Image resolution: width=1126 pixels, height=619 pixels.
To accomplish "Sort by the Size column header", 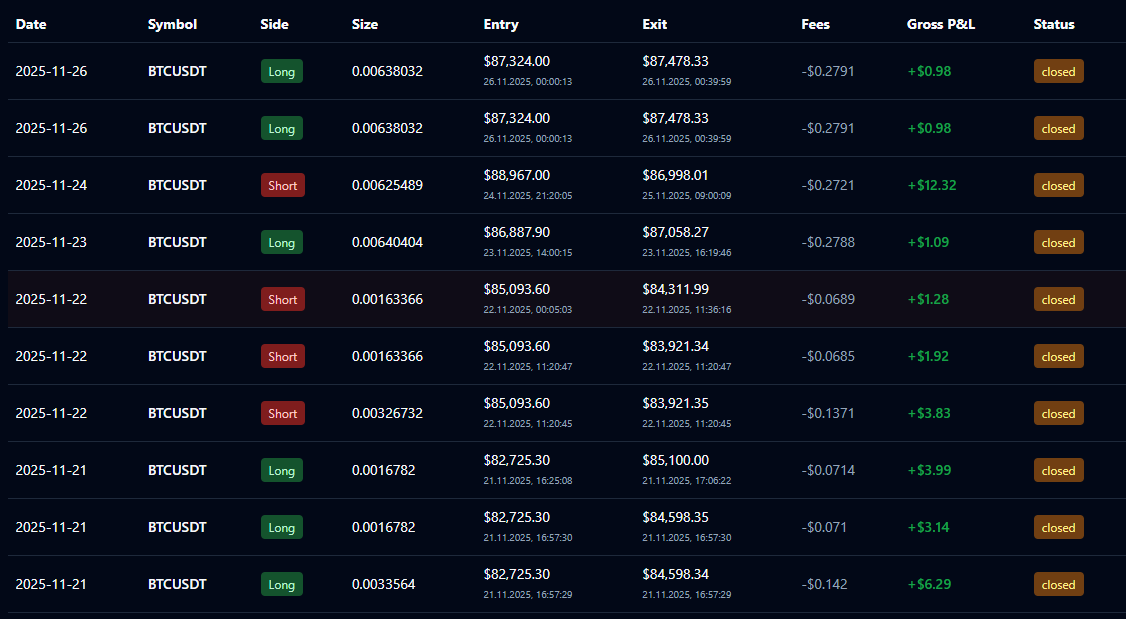I will point(364,24).
